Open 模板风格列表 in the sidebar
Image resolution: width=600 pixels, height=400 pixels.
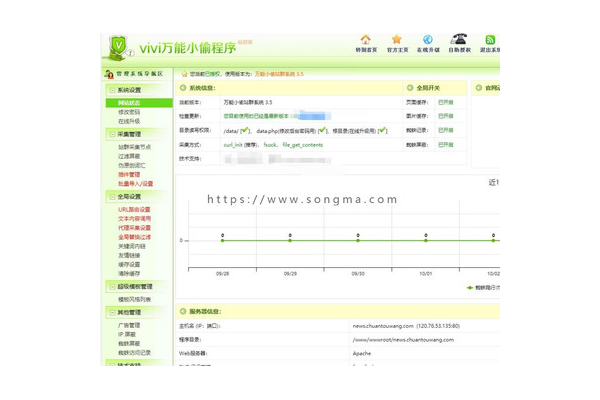135,299
